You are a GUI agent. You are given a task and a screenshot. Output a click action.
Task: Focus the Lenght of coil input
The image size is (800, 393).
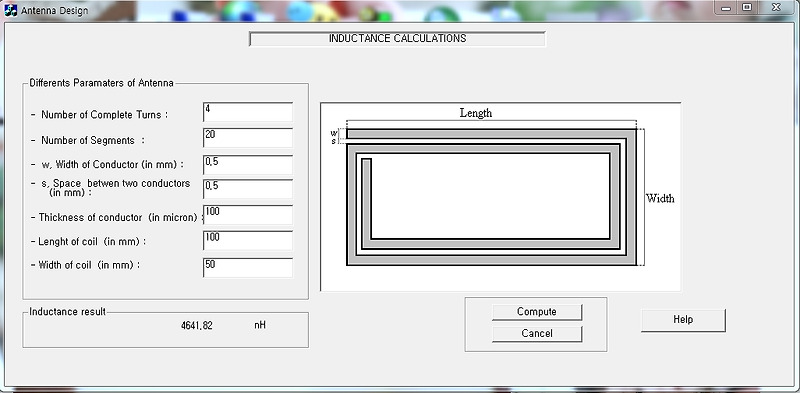(x=248, y=240)
